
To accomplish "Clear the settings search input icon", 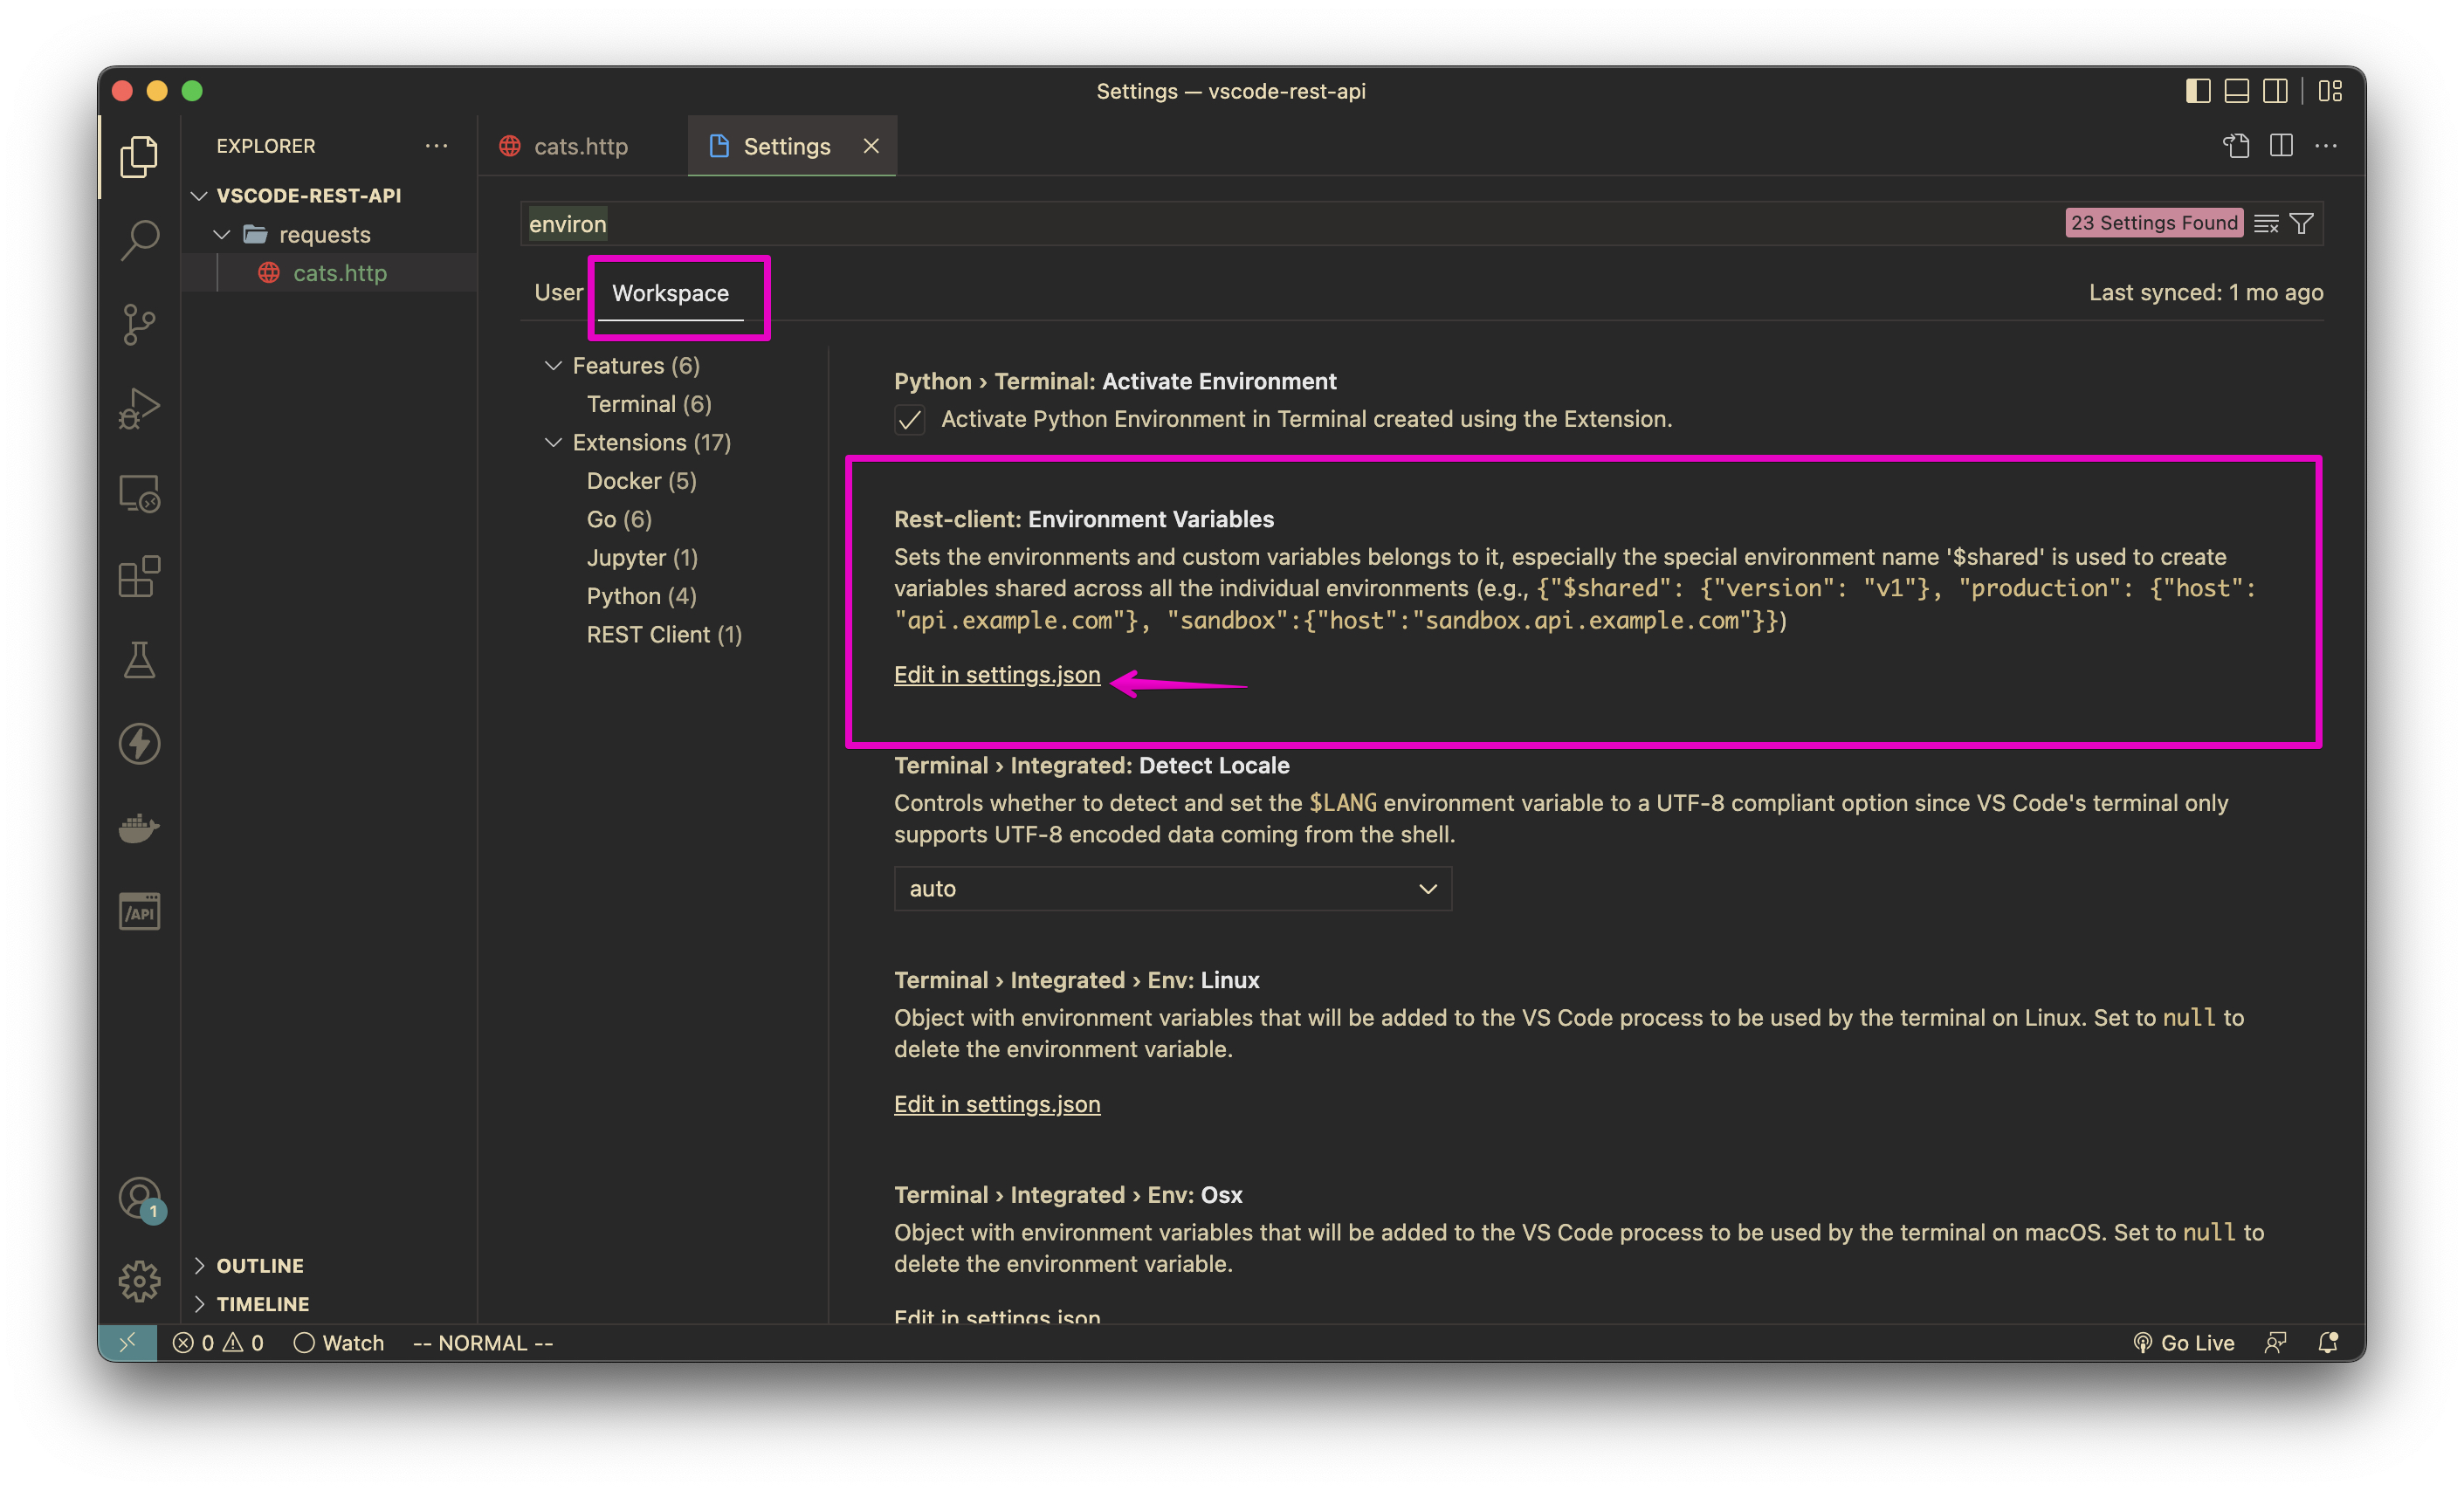I will tap(2266, 223).
